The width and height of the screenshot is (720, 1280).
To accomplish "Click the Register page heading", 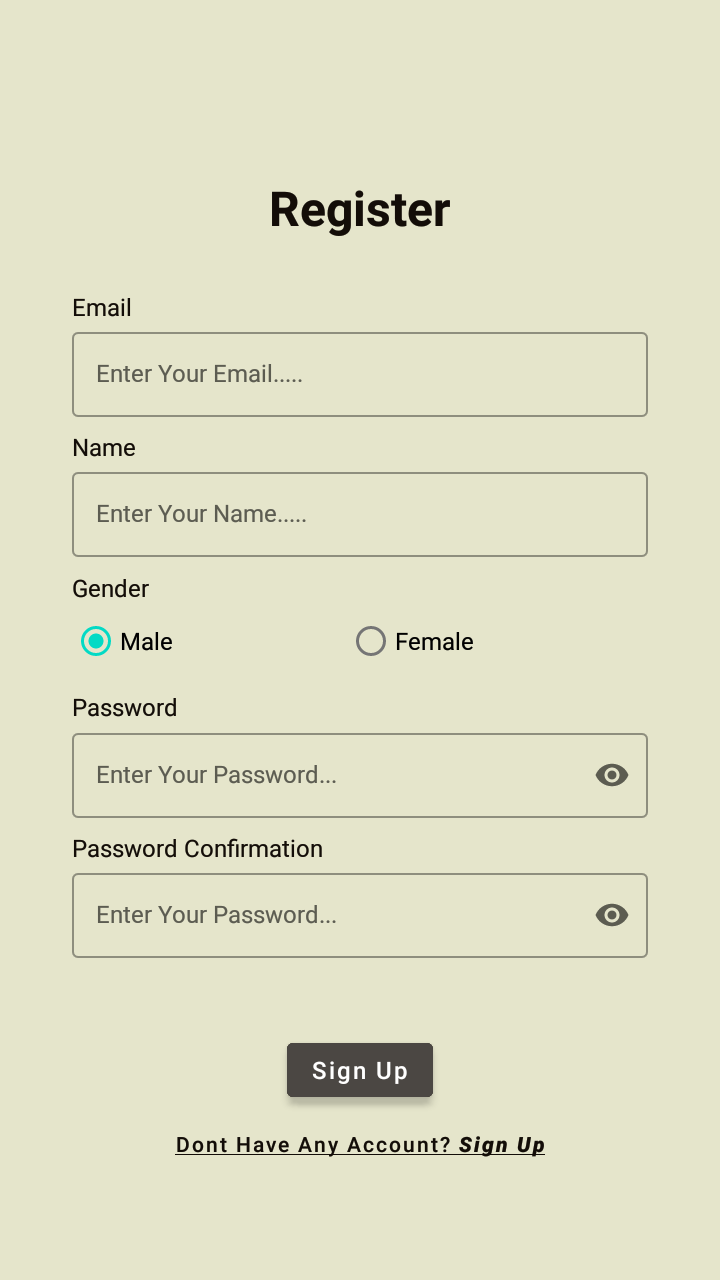I will tap(360, 209).
